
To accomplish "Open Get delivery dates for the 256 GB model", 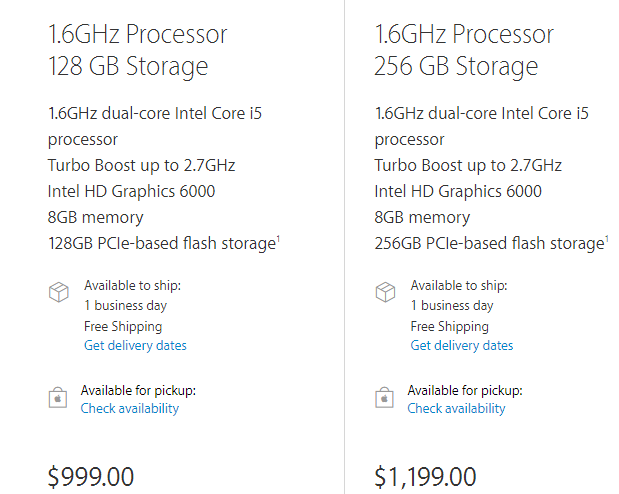I will 461,346.
